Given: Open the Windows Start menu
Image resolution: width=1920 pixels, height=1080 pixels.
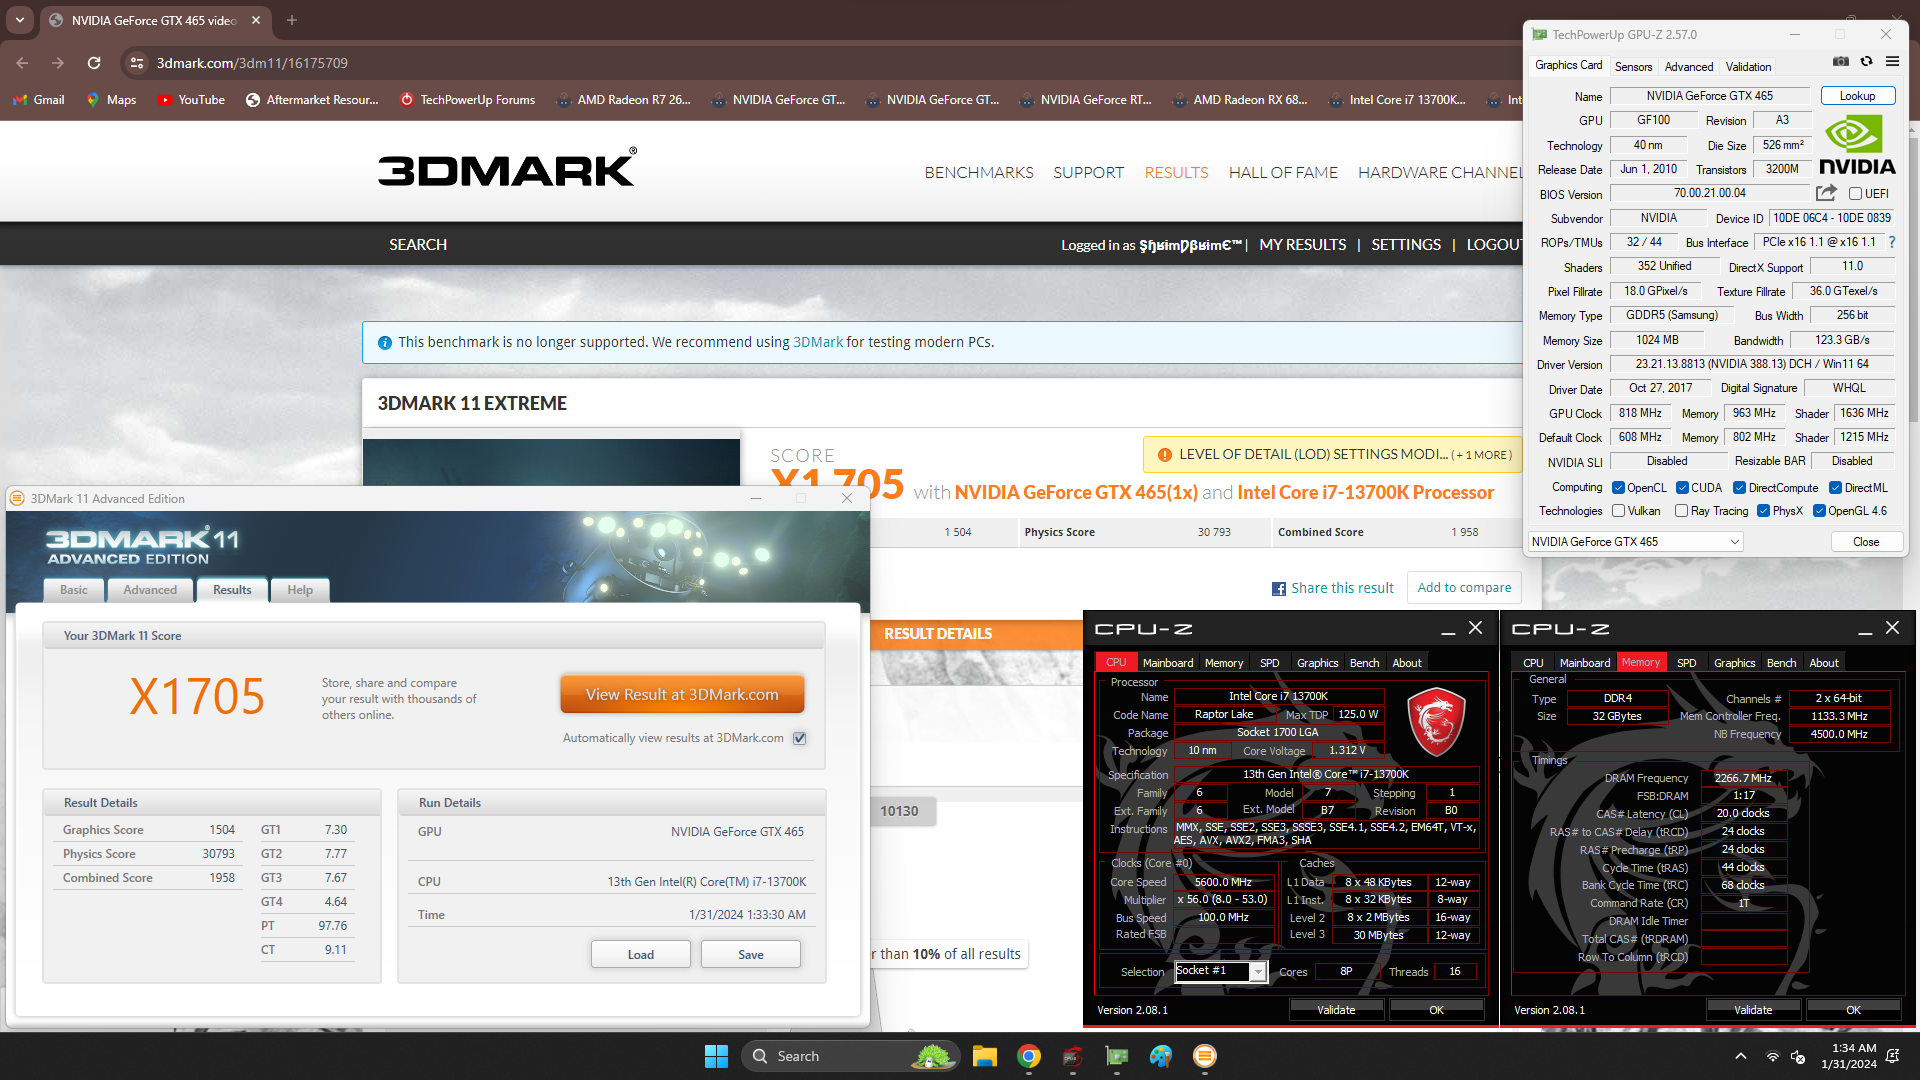Looking at the screenshot, I should (716, 1056).
